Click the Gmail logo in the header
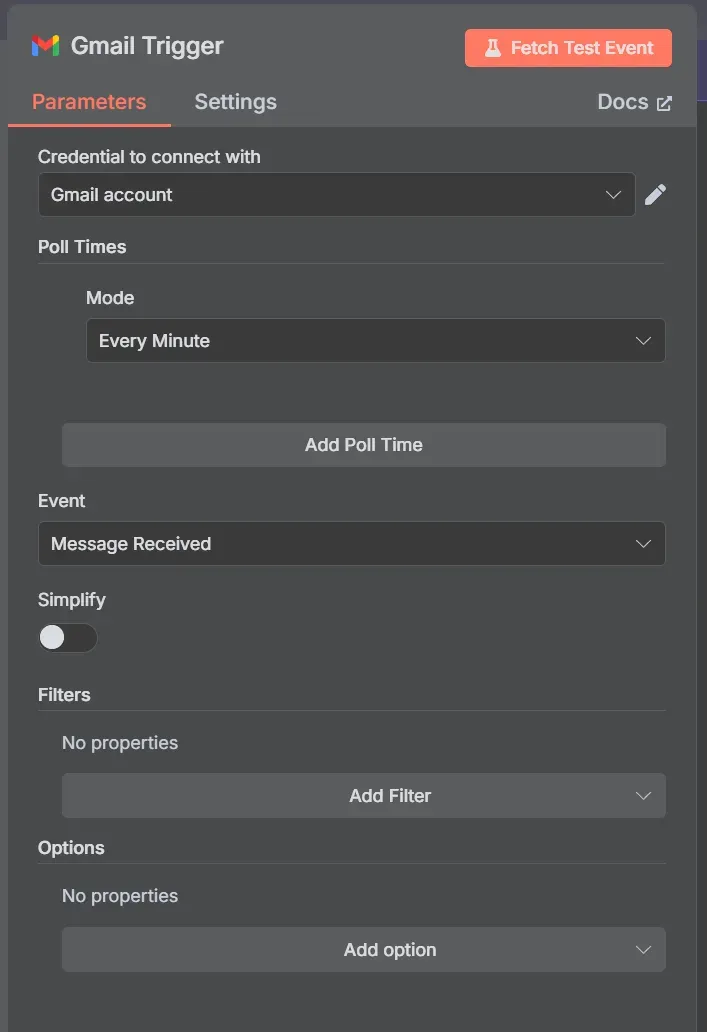The image size is (707, 1032). [46, 45]
